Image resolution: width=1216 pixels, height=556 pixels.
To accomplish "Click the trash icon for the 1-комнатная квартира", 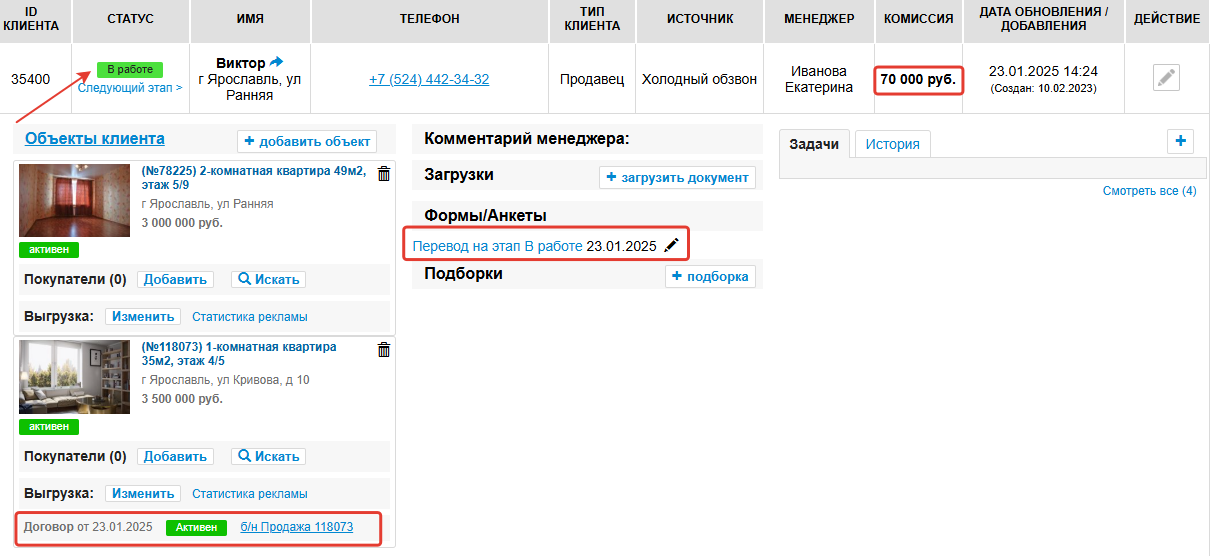I will (384, 350).
